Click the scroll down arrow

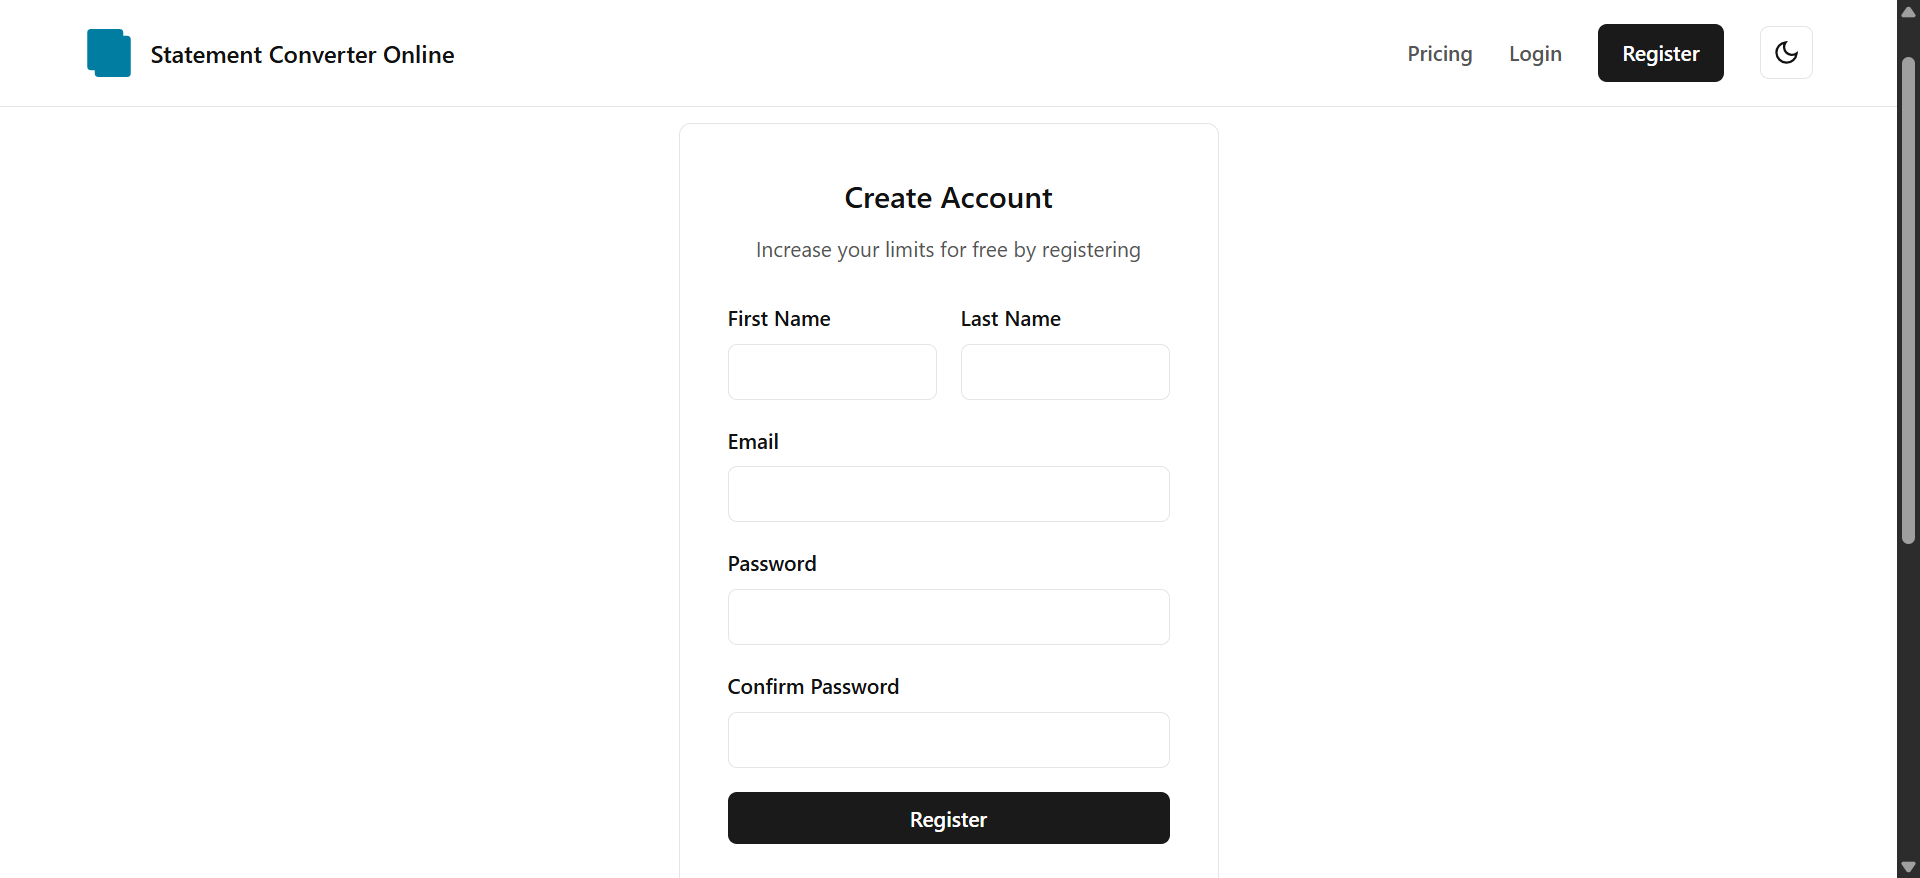[1908, 866]
